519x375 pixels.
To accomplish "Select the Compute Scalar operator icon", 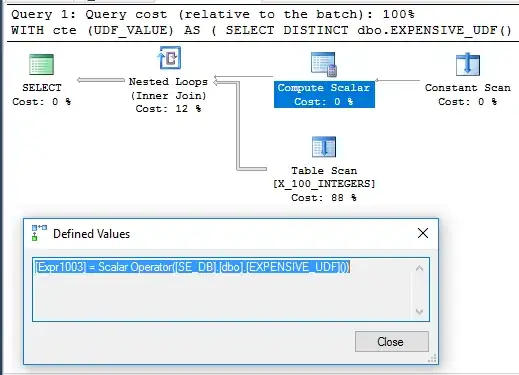I will (x=324, y=64).
